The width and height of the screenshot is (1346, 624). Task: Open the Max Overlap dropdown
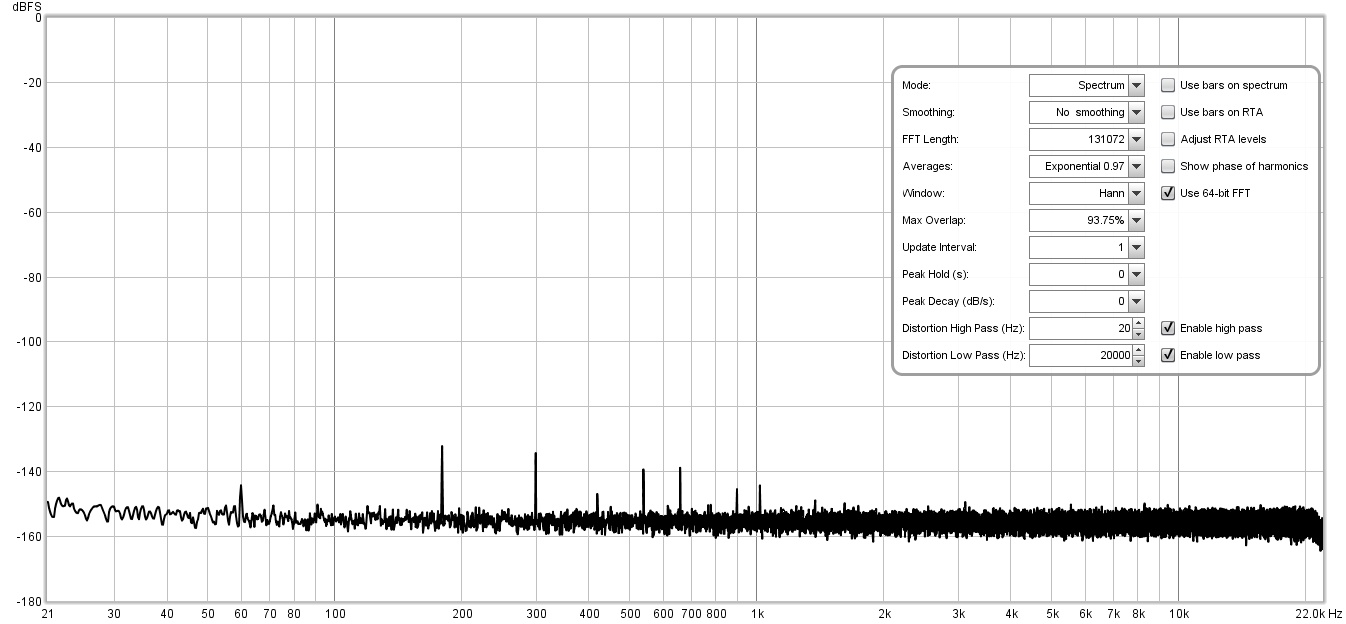click(1136, 221)
